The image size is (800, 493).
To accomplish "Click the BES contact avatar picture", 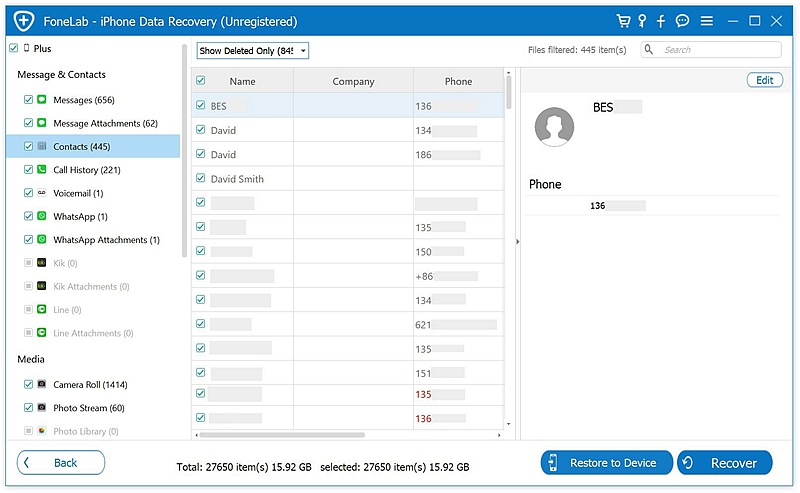I will (554, 127).
